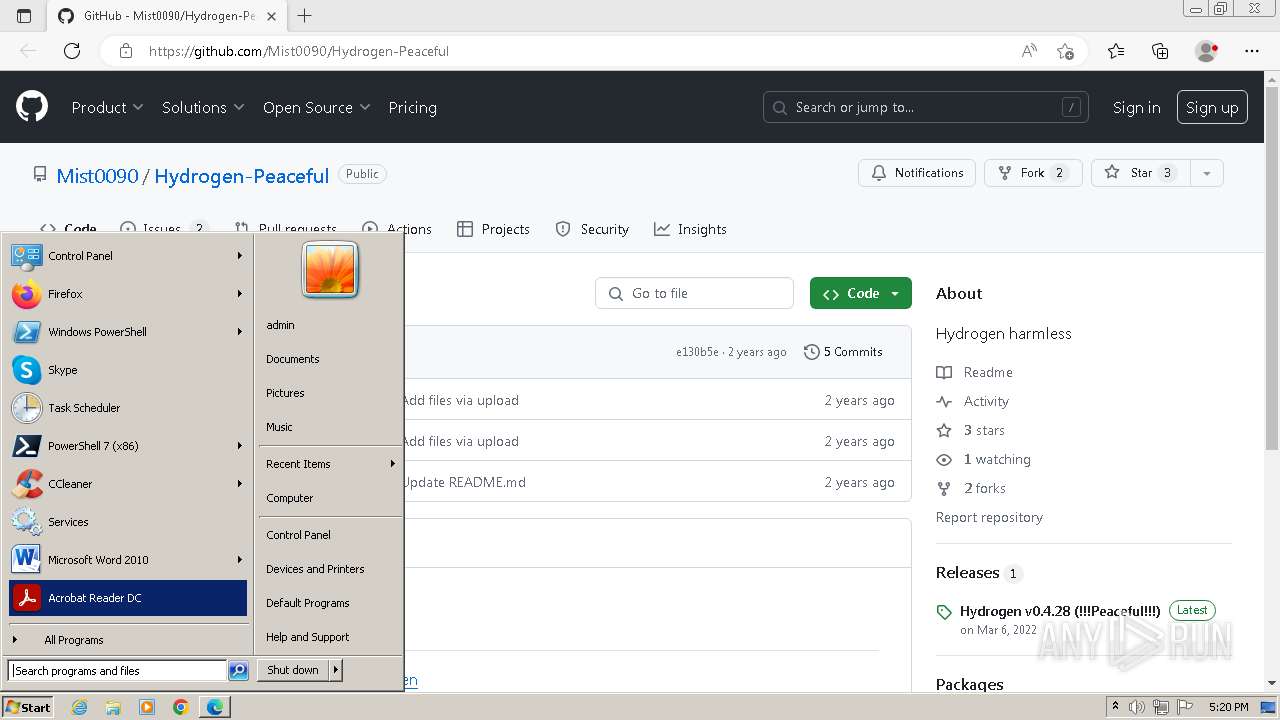Image resolution: width=1280 pixels, height=720 pixels.
Task: Click the Sign up button
Action: pyautogui.click(x=1212, y=107)
